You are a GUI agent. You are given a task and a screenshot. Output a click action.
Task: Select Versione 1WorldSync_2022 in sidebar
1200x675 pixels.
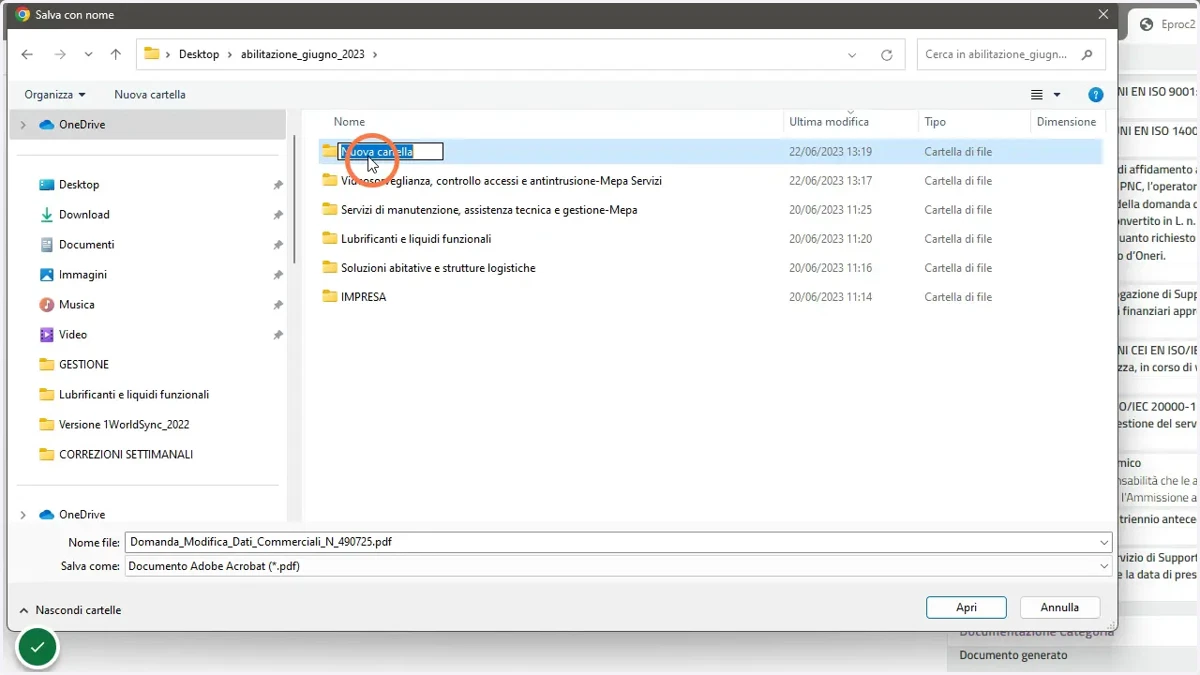(x=124, y=425)
